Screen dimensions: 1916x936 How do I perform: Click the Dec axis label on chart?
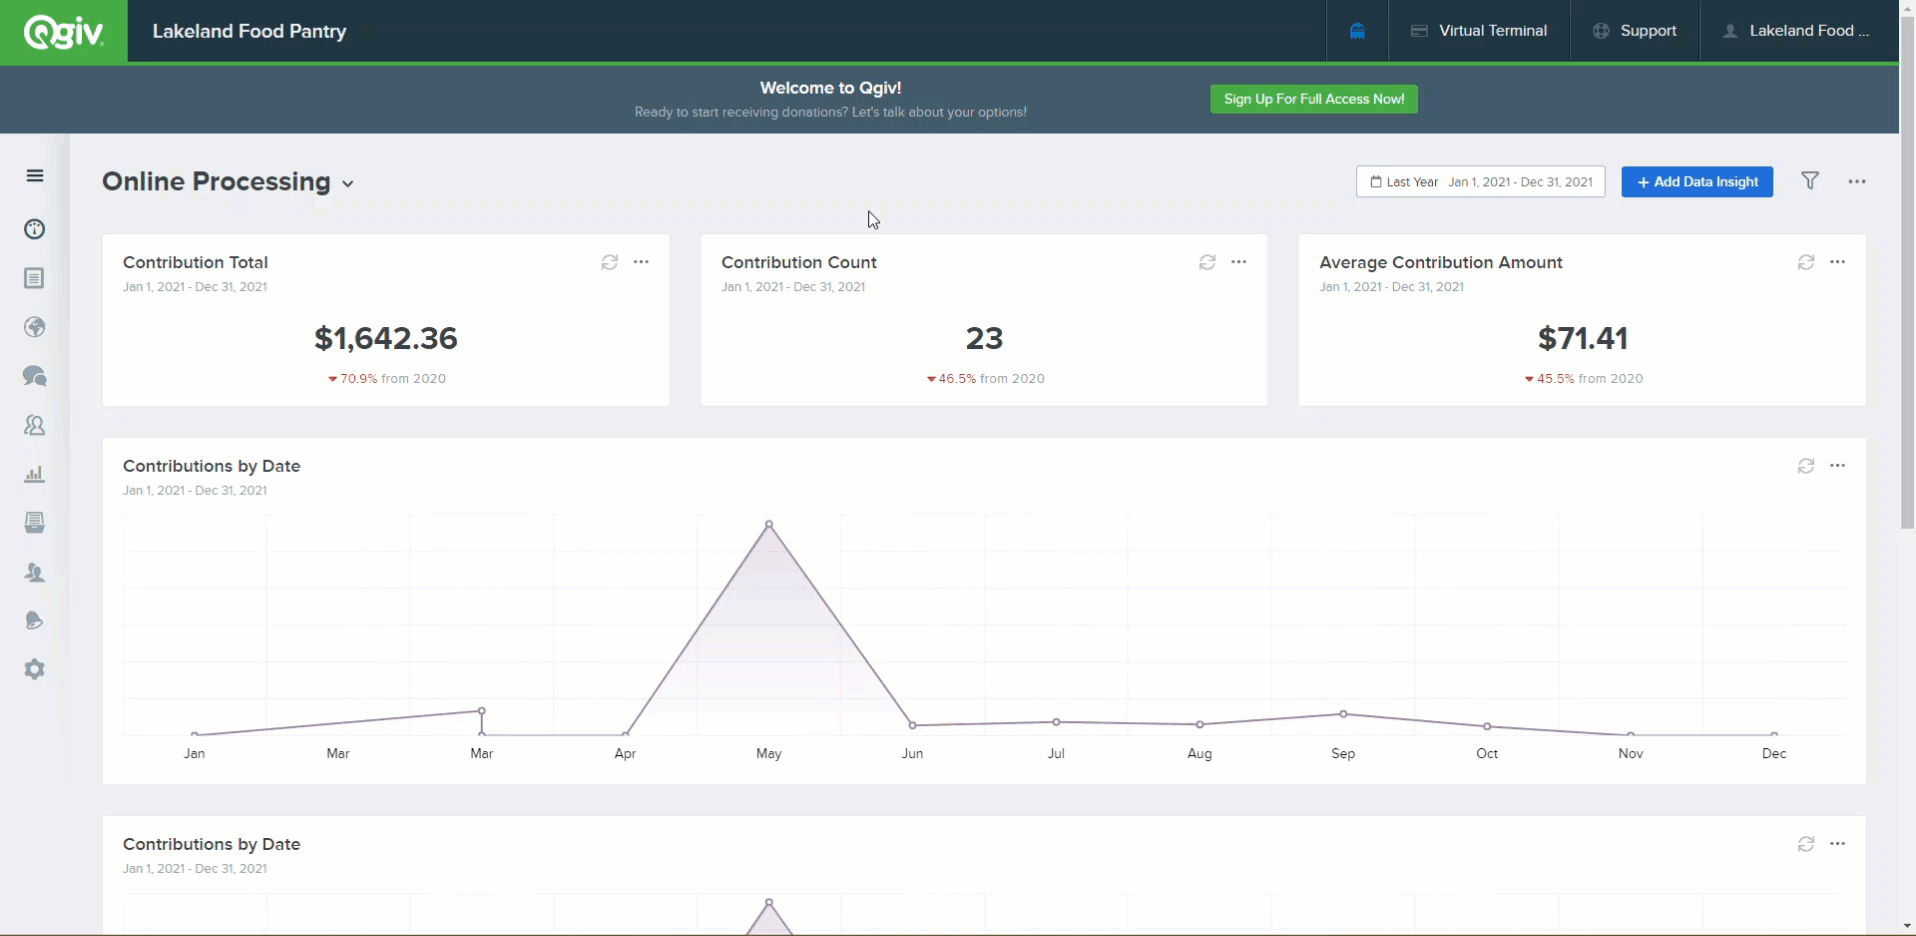point(1774,754)
